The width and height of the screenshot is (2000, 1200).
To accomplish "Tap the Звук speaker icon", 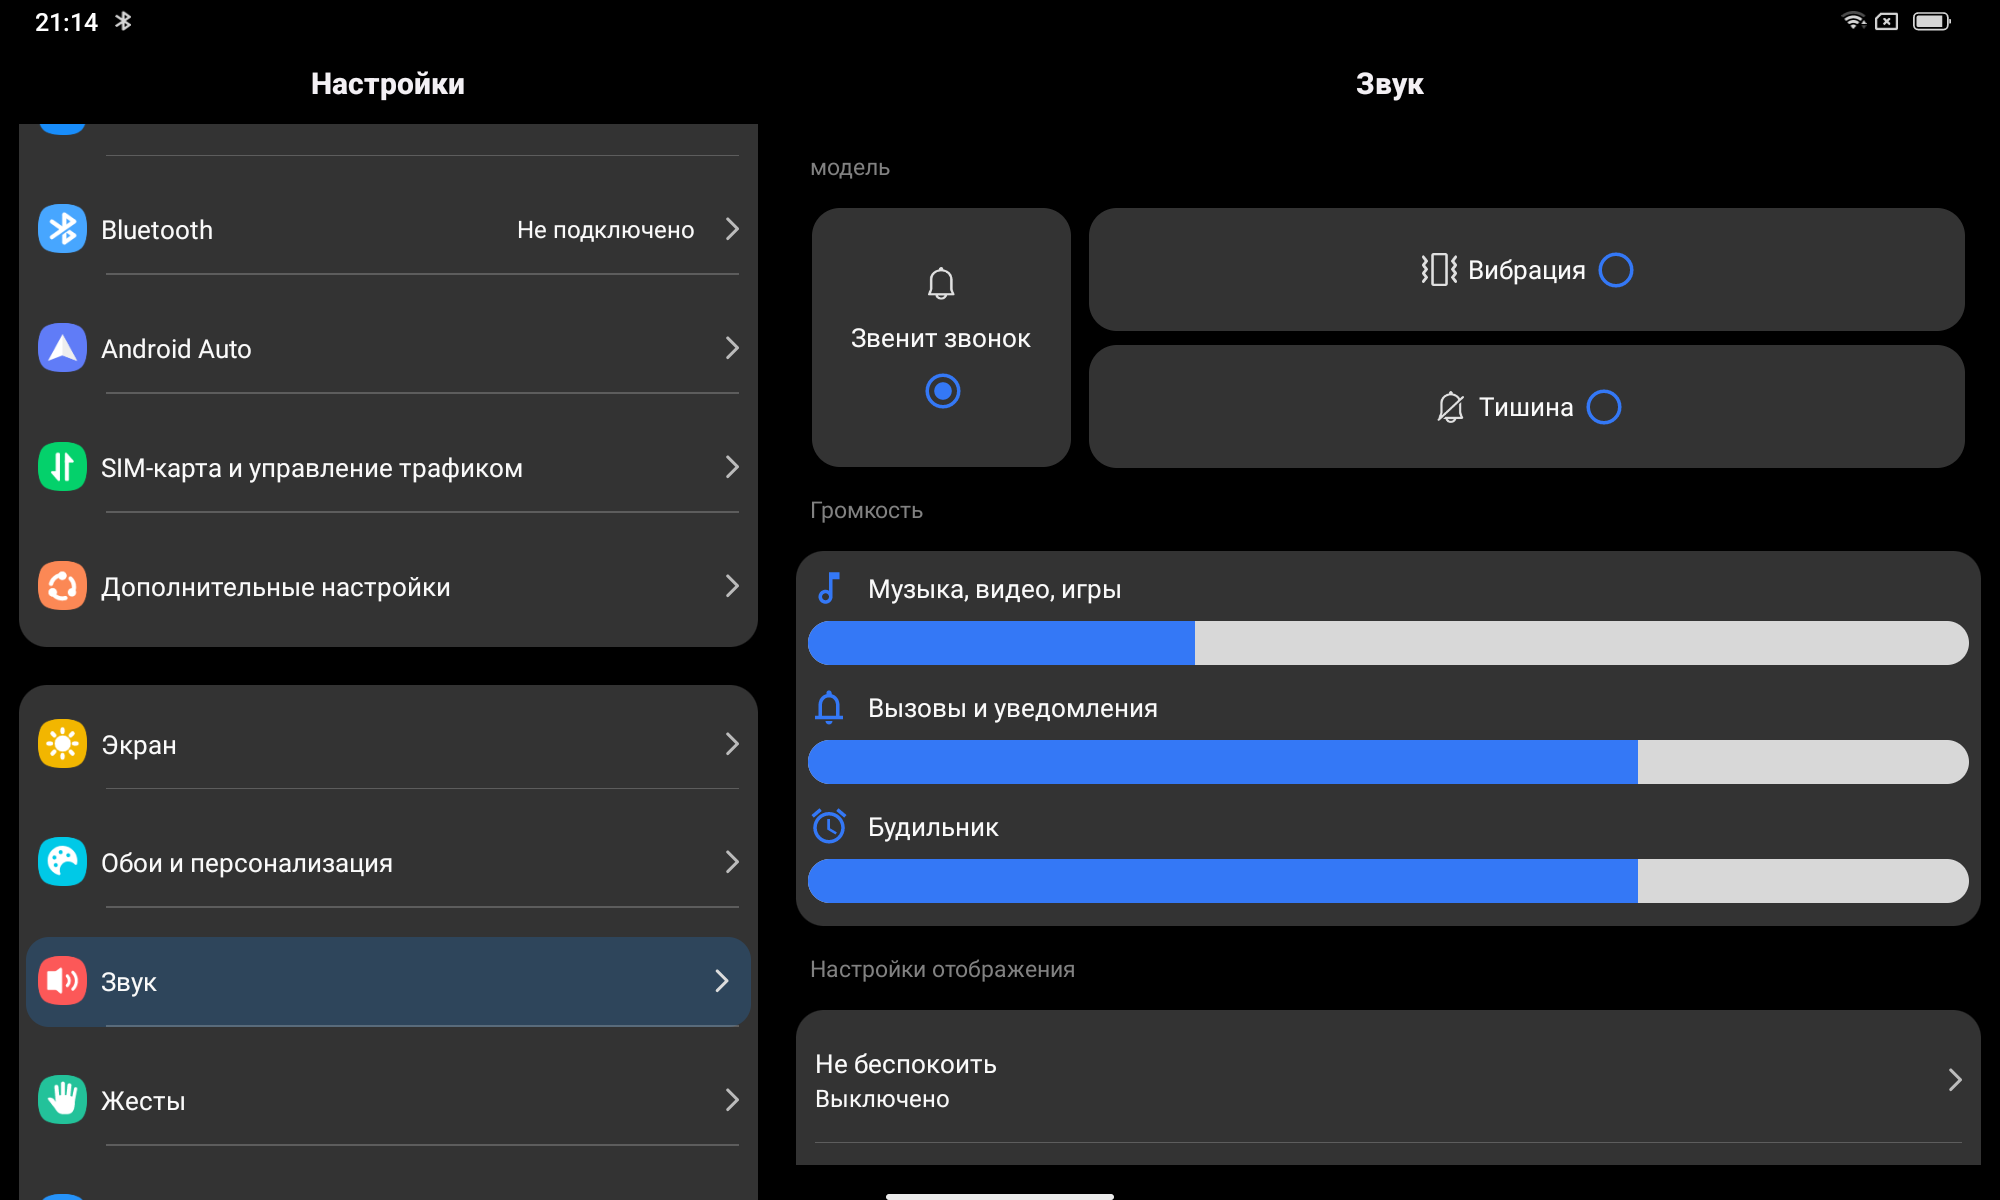I will (x=62, y=981).
